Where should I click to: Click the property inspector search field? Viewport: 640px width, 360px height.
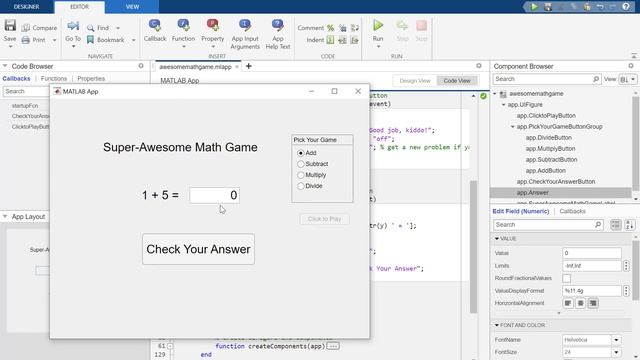coord(548,224)
